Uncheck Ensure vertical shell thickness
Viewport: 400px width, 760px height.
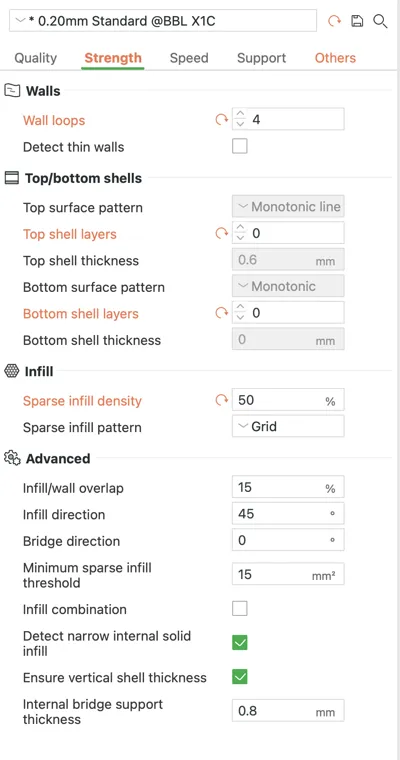pyautogui.click(x=240, y=677)
